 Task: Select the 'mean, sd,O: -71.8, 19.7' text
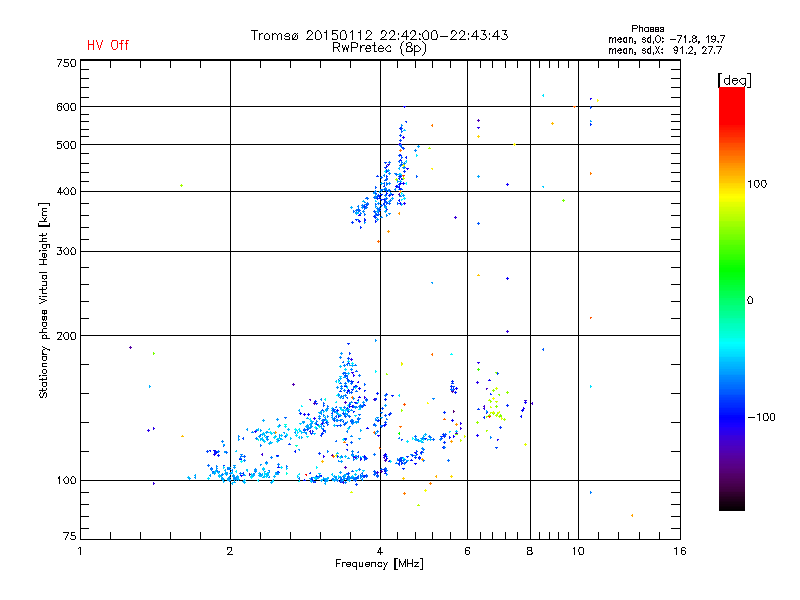(666, 39)
